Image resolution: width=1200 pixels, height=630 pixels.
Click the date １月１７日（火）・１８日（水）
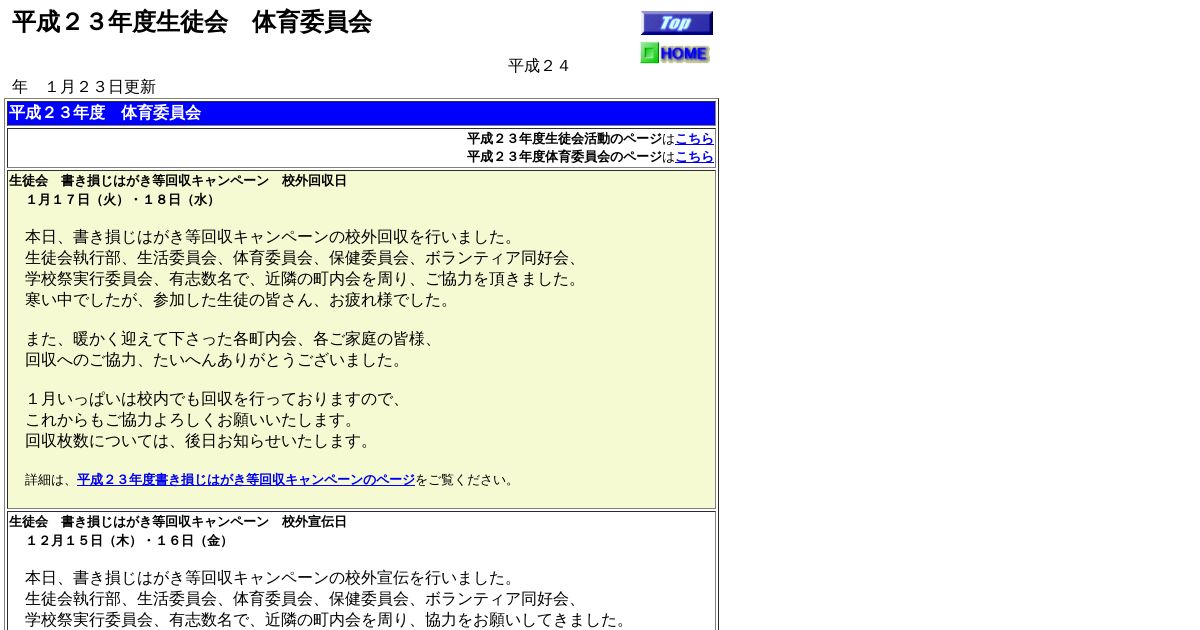[x=122, y=200]
